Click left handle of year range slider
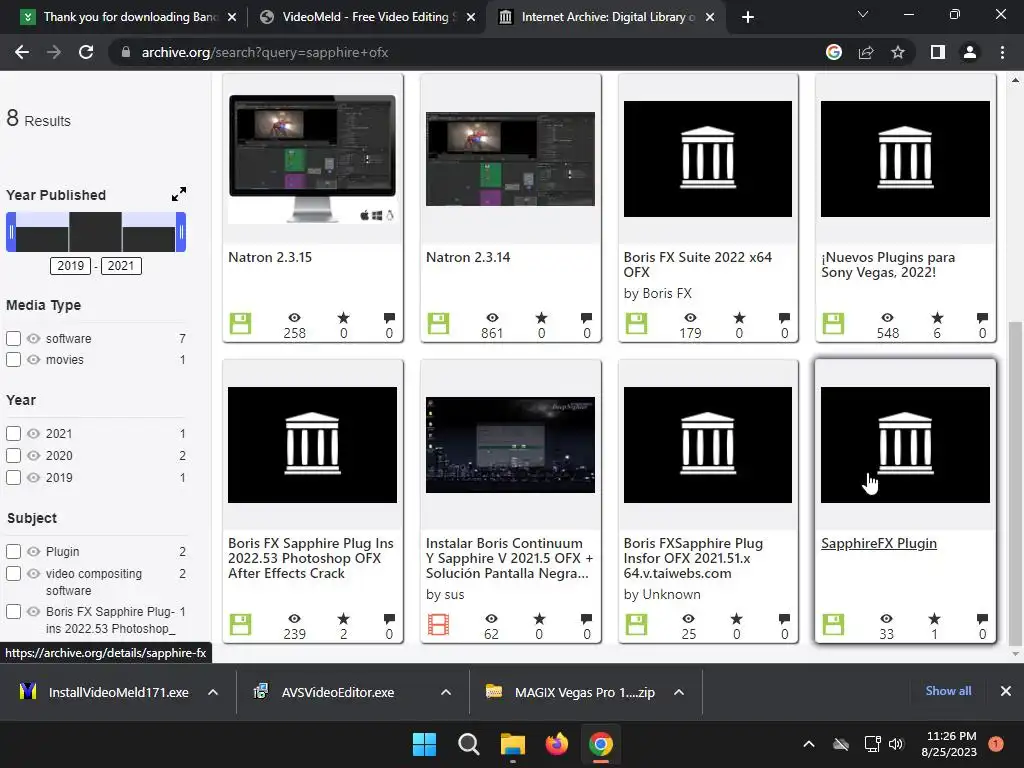1024x768 pixels. point(11,232)
